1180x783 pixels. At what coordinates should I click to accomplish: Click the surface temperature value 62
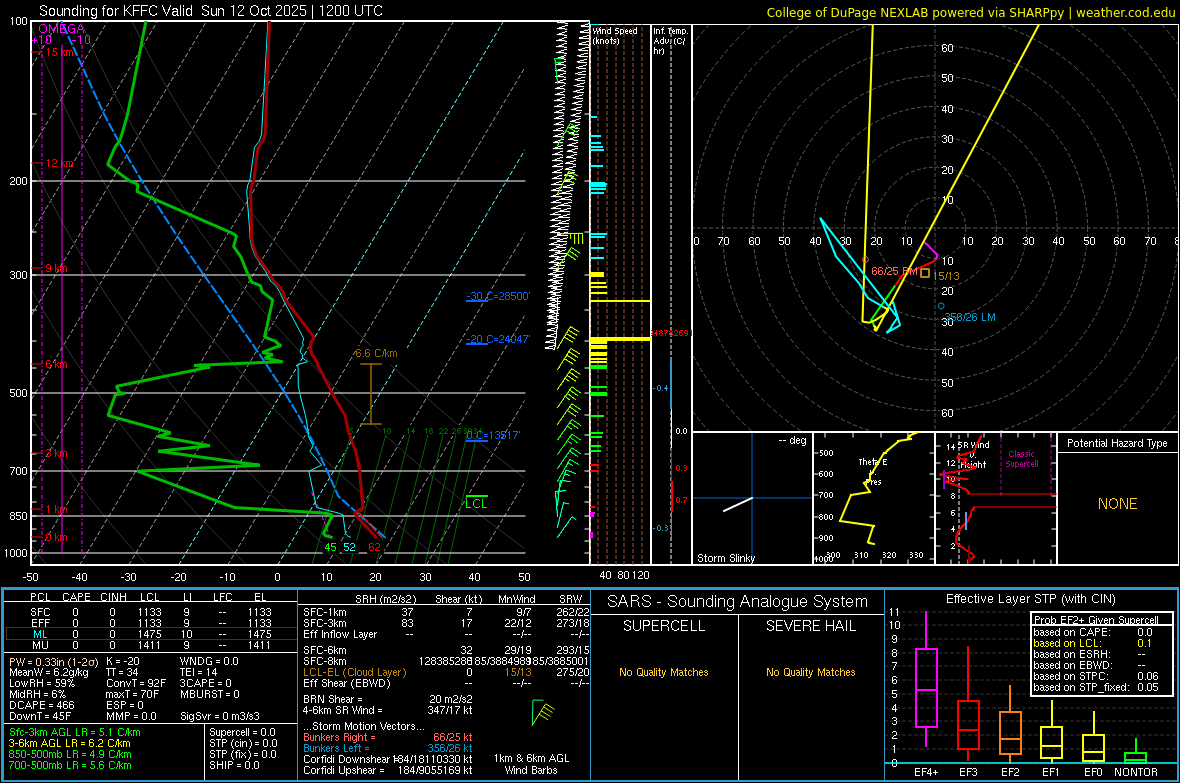tap(374, 547)
